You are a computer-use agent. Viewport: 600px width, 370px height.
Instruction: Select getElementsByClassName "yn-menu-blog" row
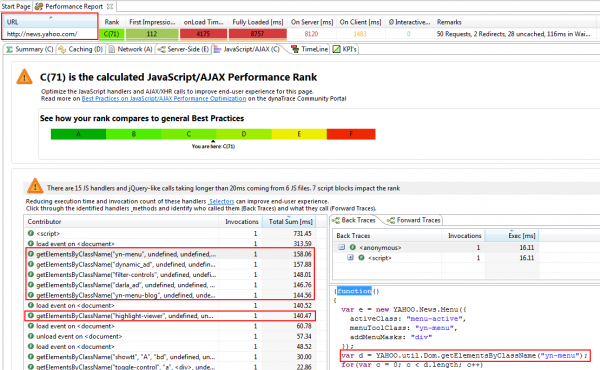[170, 295]
